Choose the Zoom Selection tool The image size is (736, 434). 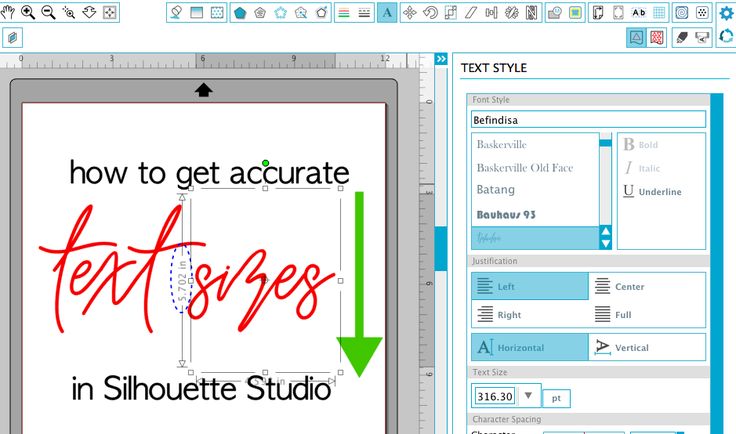[69, 12]
